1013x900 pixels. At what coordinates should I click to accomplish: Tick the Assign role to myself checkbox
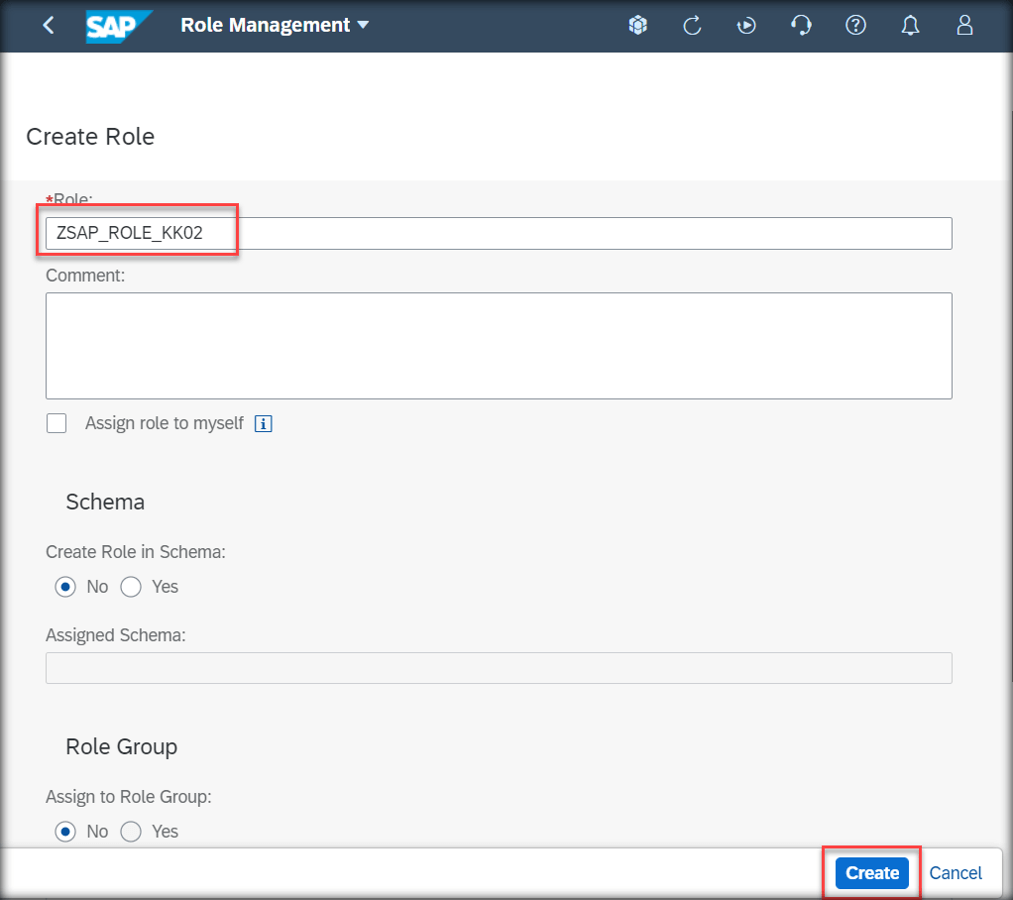click(57, 423)
